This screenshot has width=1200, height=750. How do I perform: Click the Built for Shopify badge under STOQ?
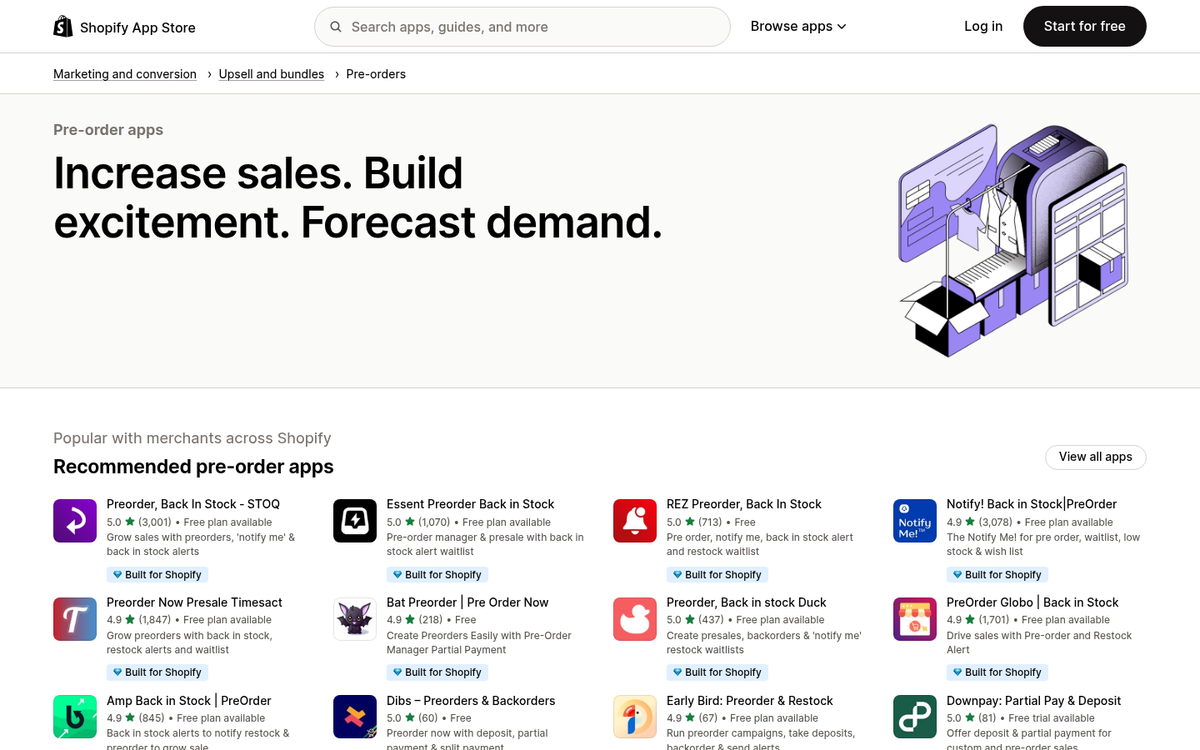point(156,574)
